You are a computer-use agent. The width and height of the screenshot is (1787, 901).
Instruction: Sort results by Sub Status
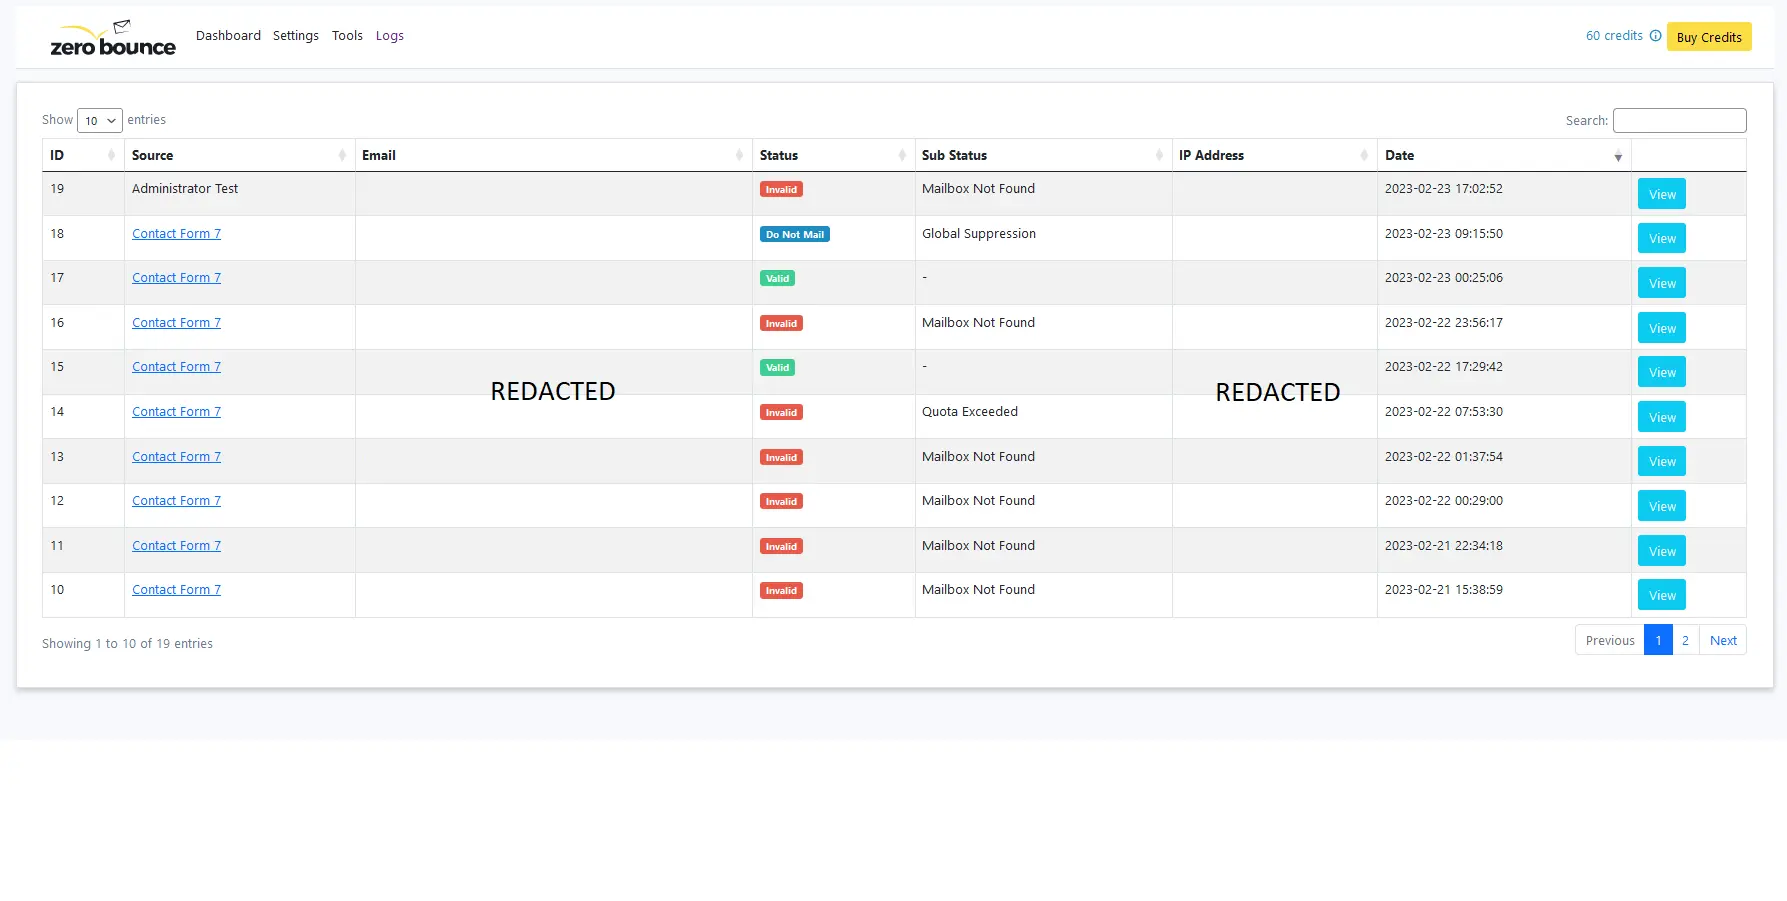(x=1160, y=155)
